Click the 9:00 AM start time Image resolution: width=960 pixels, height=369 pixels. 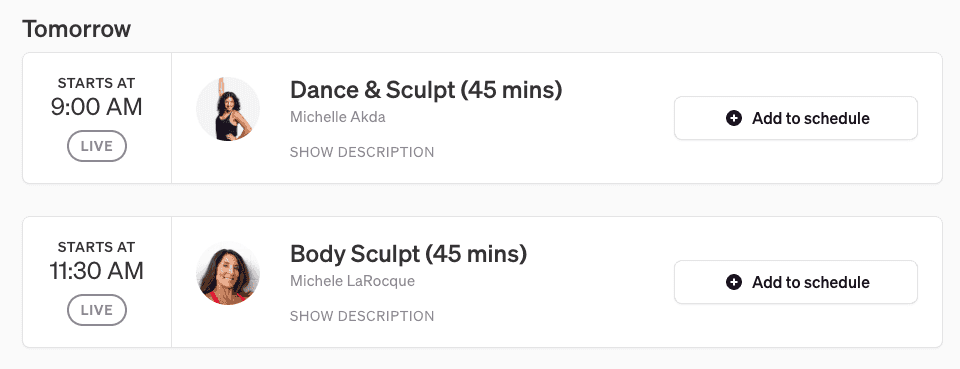(x=97, y=107)
